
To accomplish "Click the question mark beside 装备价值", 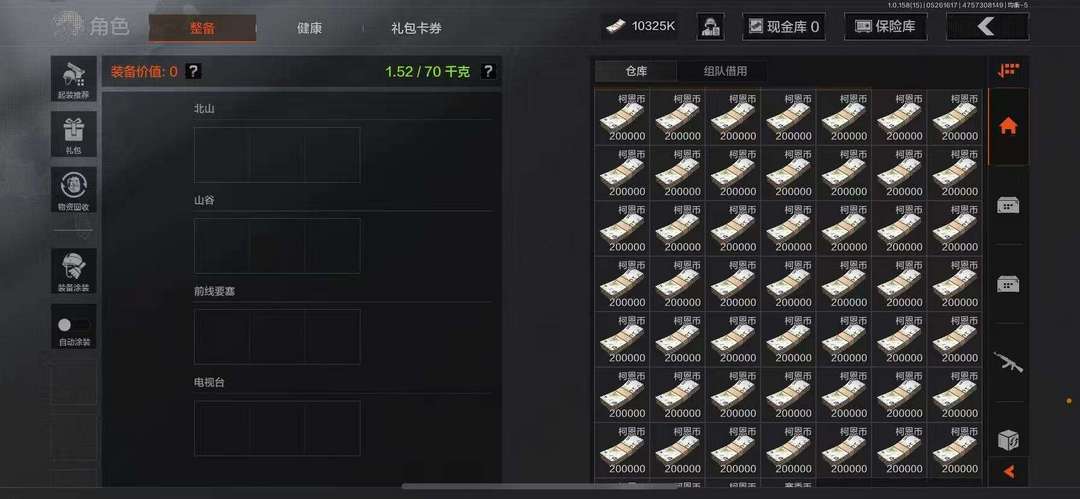I will point(194,71).
